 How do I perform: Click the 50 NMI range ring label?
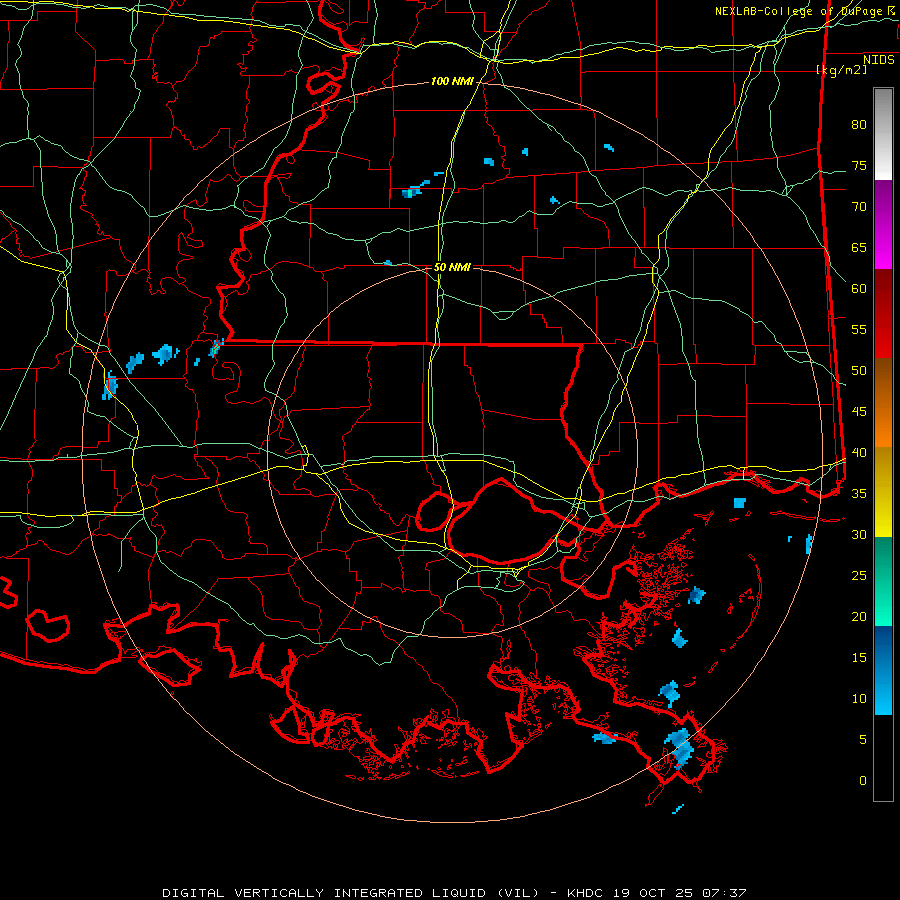pyautogui.click(x=452, y=267)
